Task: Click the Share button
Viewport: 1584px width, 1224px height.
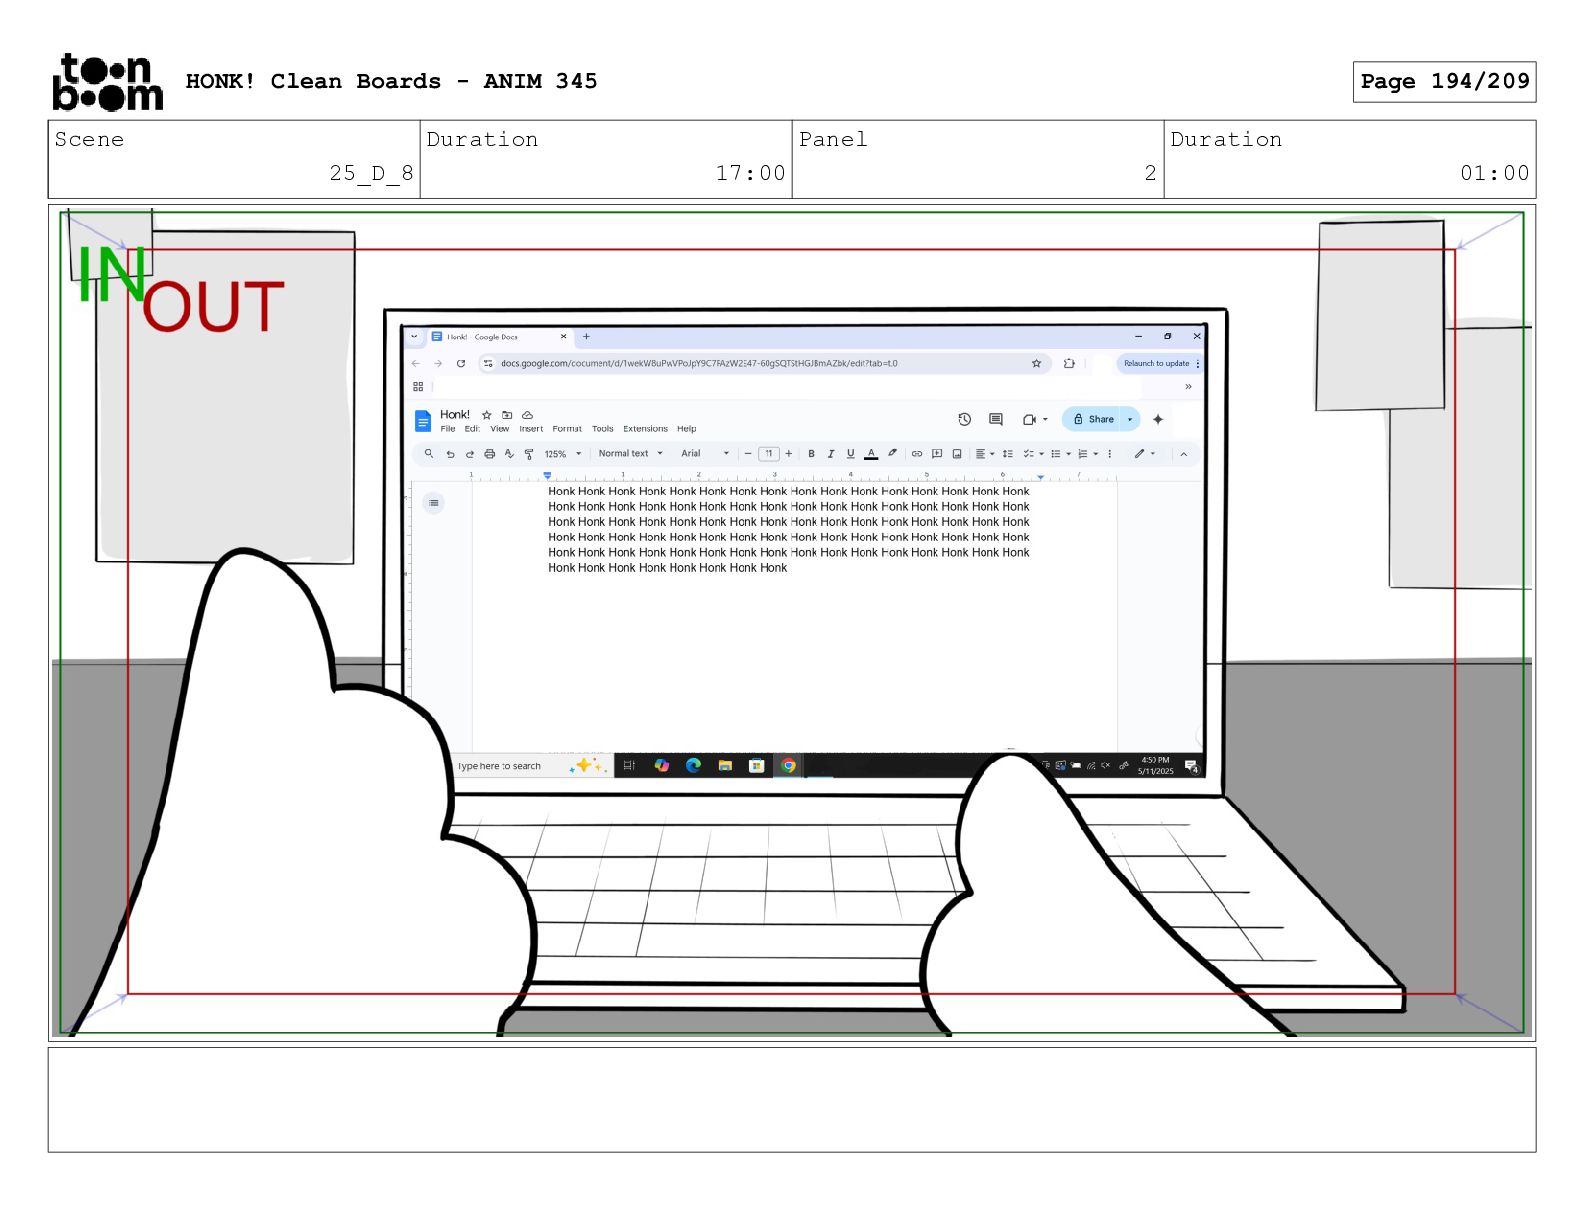Action: 1094,420
